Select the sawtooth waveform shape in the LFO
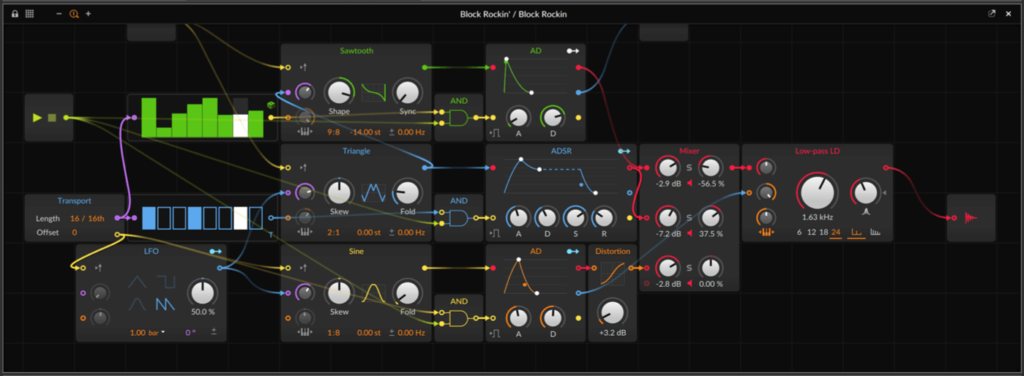This screenshot has height=376, width=1024. (165, 304)
